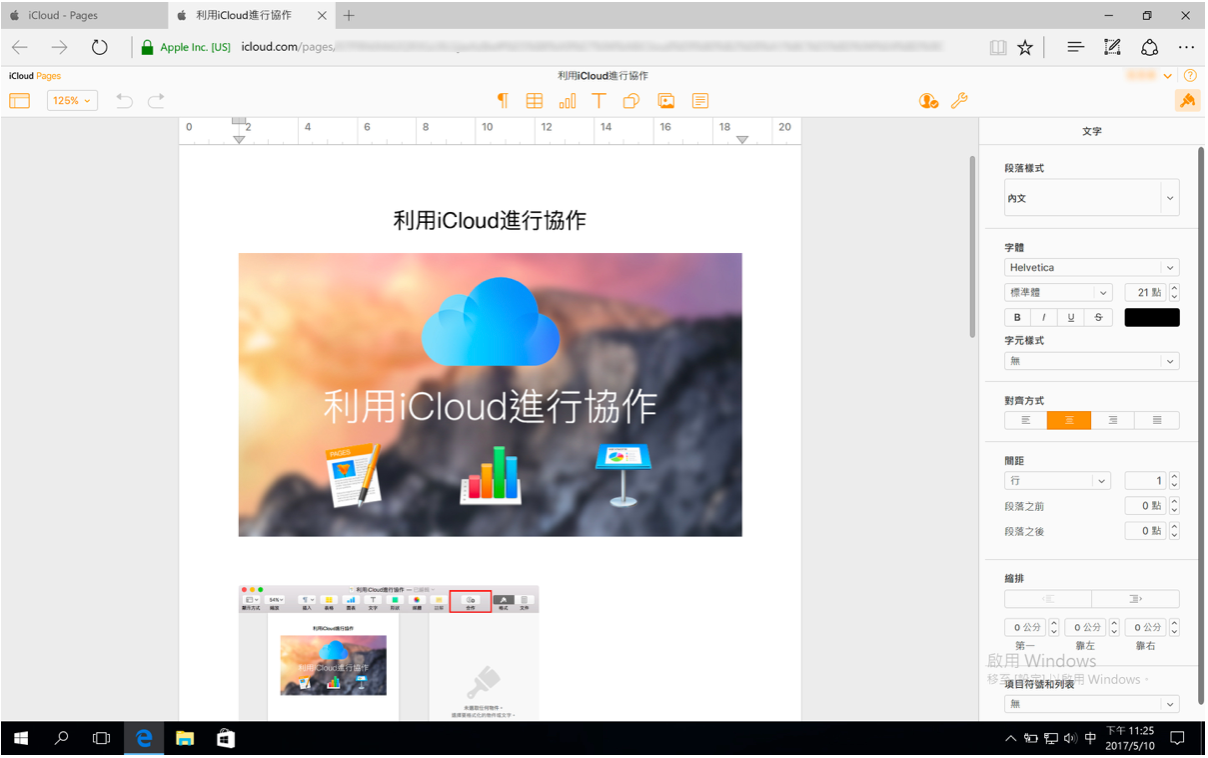
Task: Toggle underline text formatting
Action: point(1072,317)
